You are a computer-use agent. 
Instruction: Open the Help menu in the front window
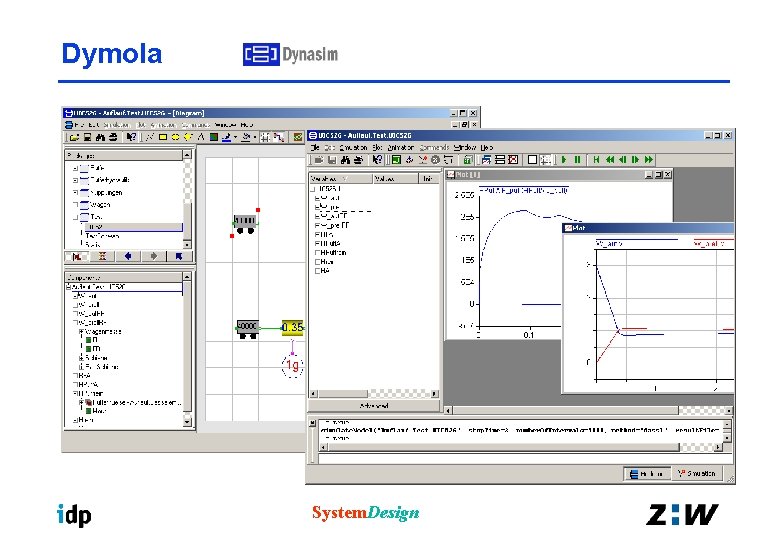(487, 148)
